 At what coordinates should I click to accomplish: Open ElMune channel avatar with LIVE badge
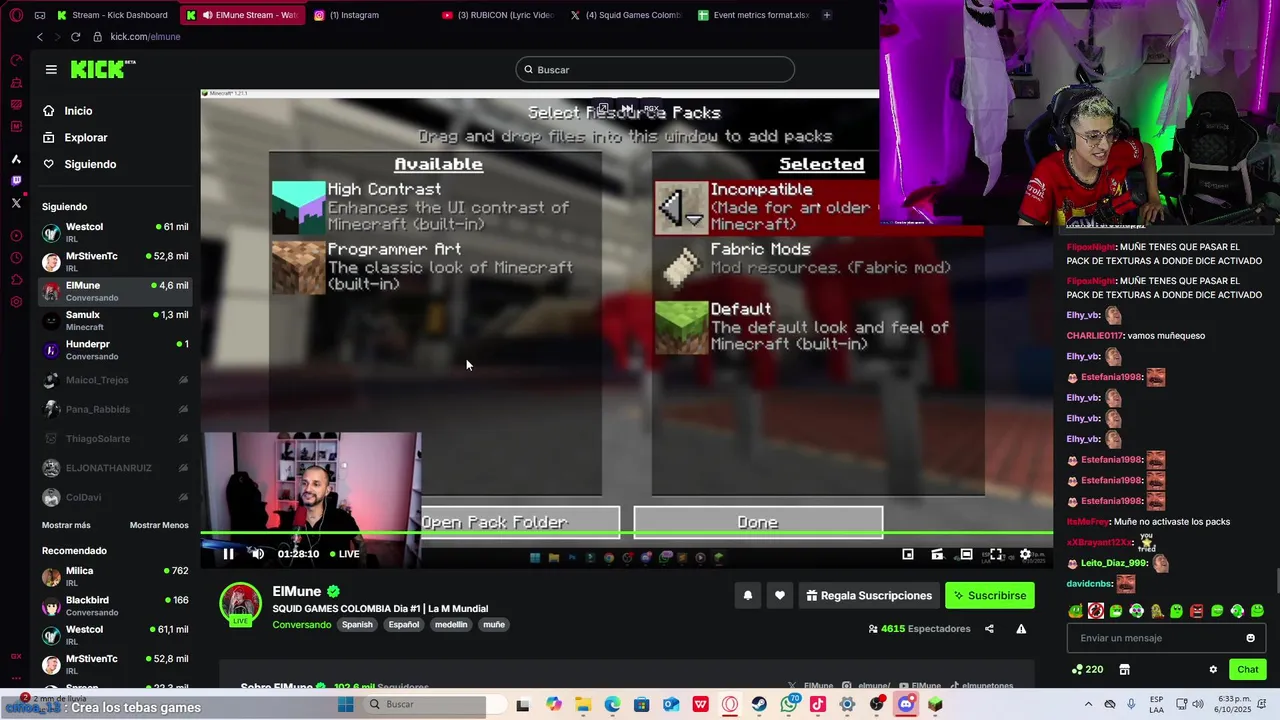pos(240,604)
